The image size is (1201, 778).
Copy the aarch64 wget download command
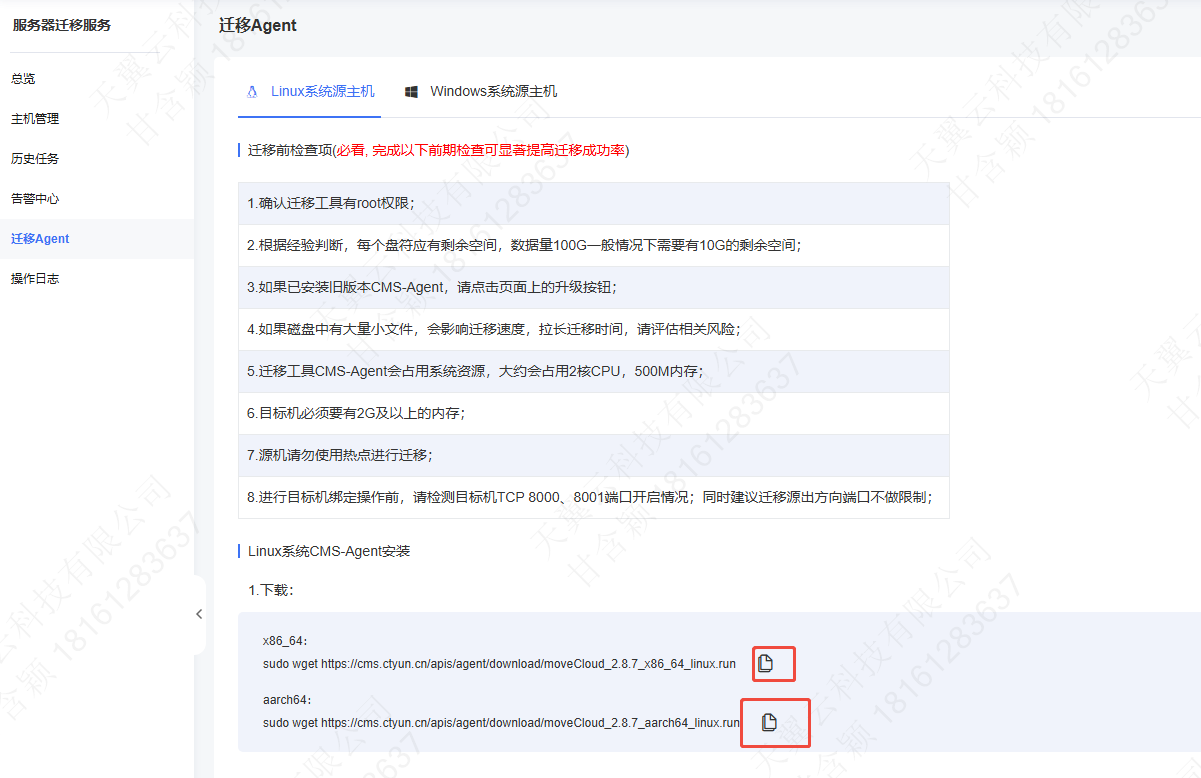pyautogui.click(x=769, y=722)
